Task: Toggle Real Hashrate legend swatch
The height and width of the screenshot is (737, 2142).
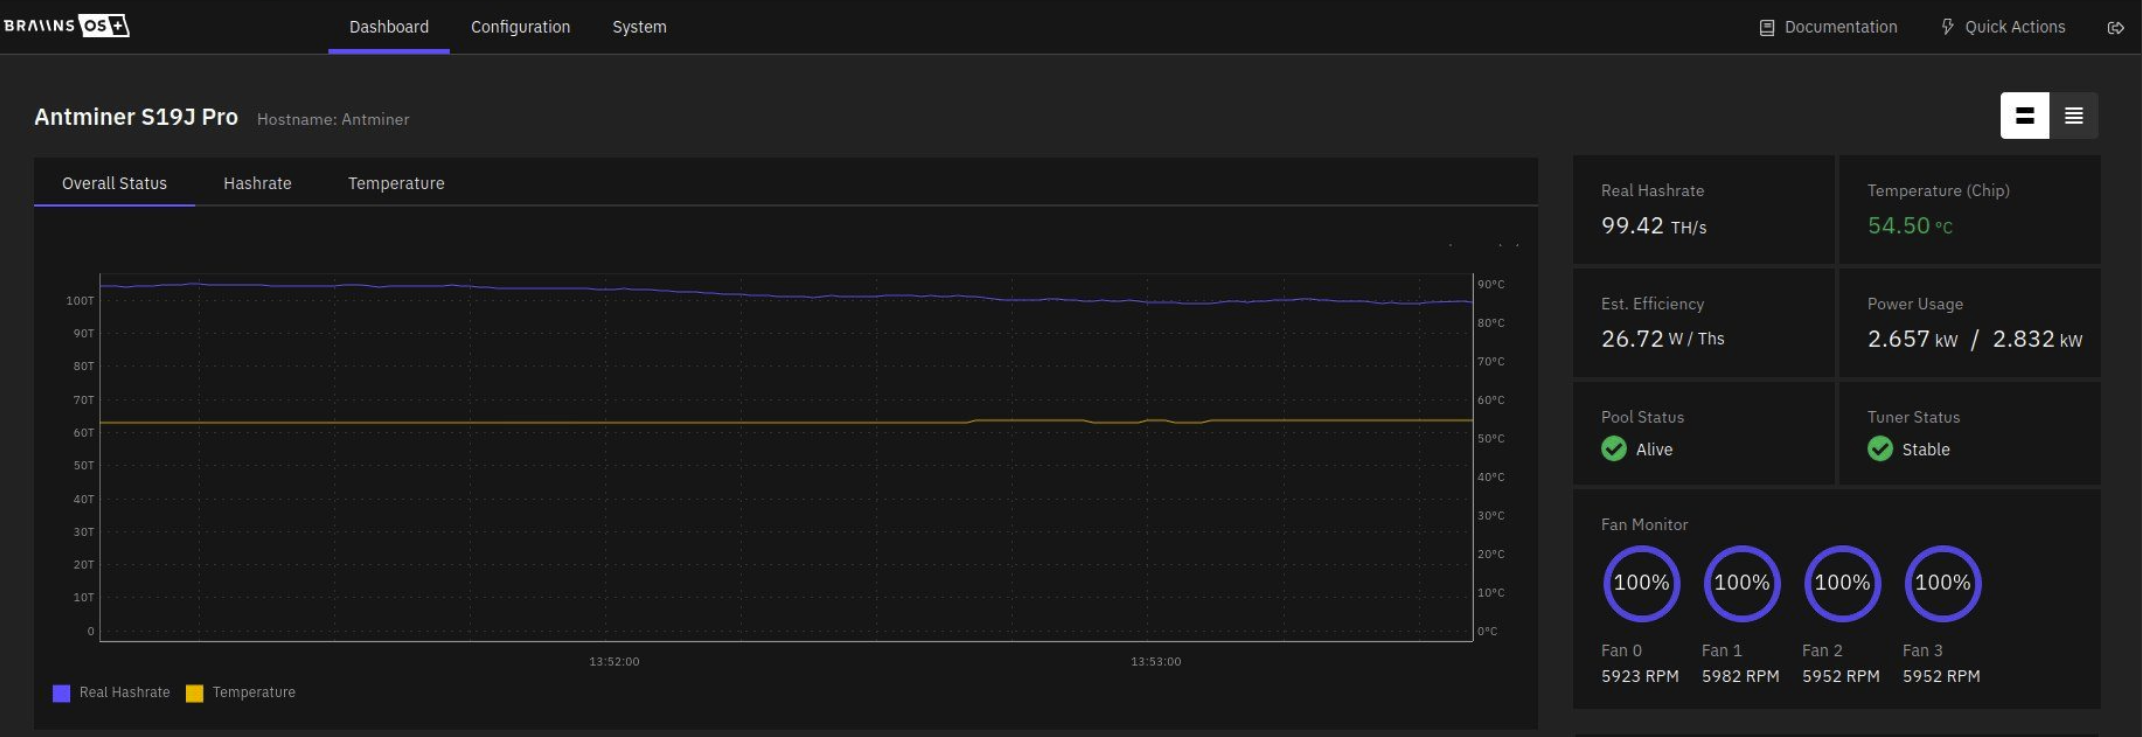Action: coord(61,693)
